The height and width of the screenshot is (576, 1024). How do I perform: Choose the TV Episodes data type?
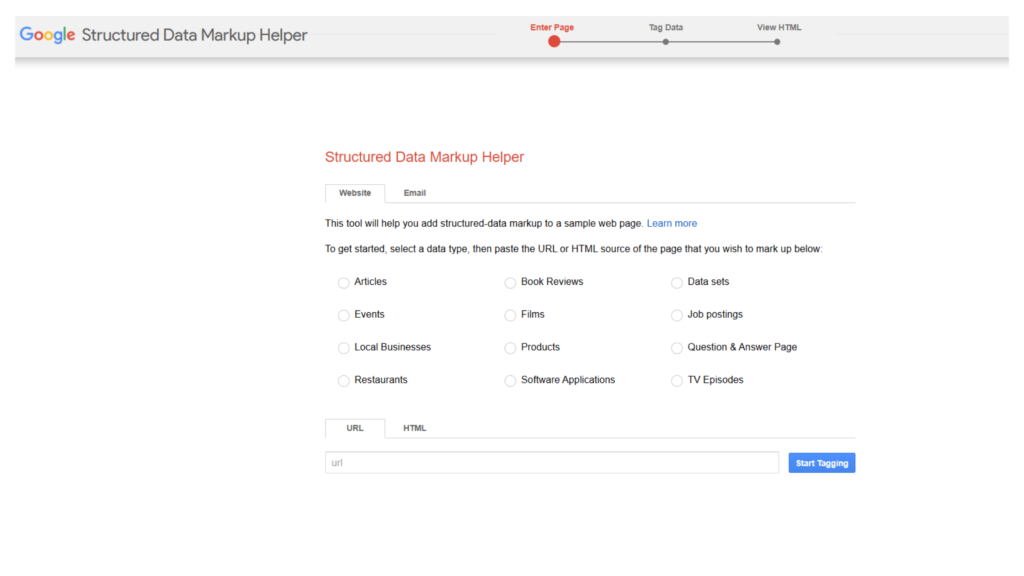pos(677,381)
